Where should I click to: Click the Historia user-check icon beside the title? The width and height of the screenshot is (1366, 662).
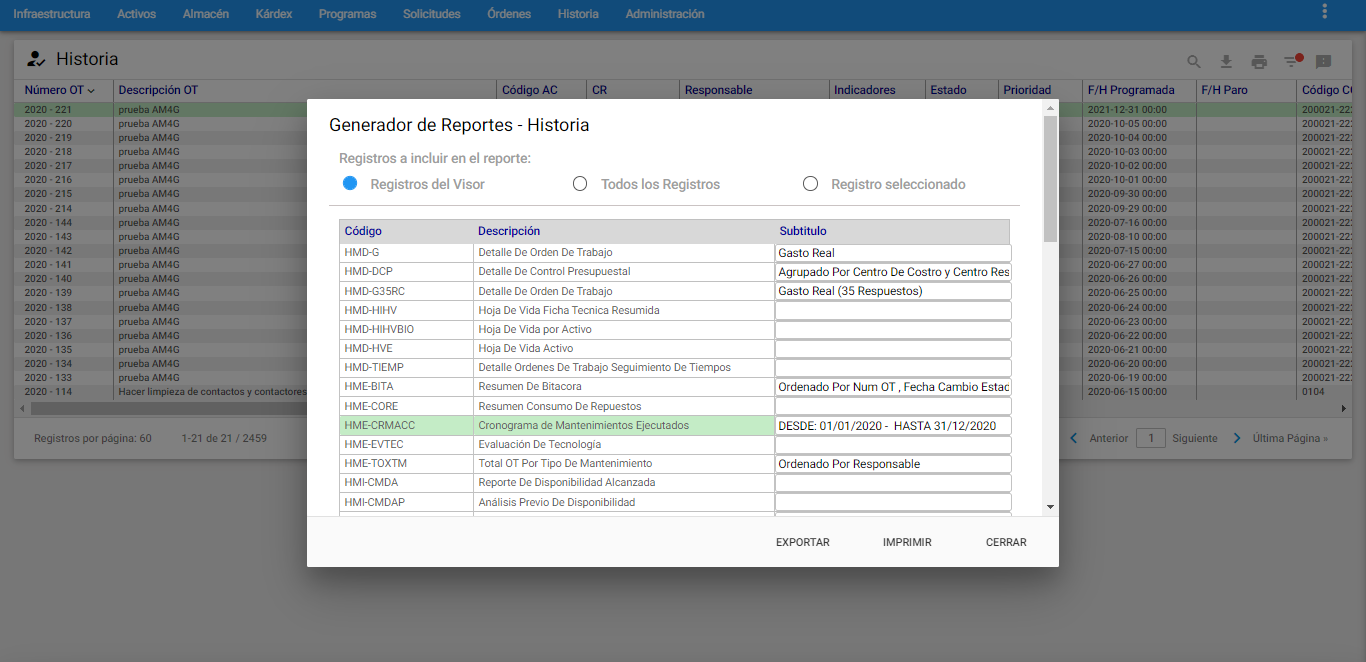36,59
